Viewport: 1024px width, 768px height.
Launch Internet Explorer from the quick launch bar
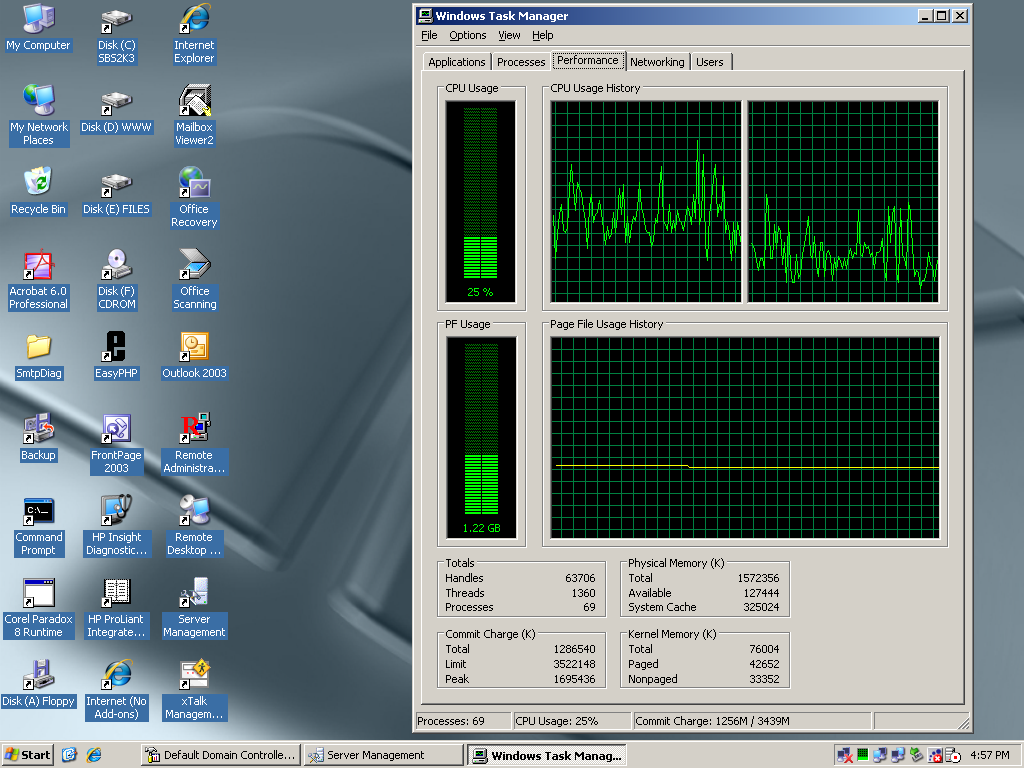pyautogui.click(x=94, y=755)
